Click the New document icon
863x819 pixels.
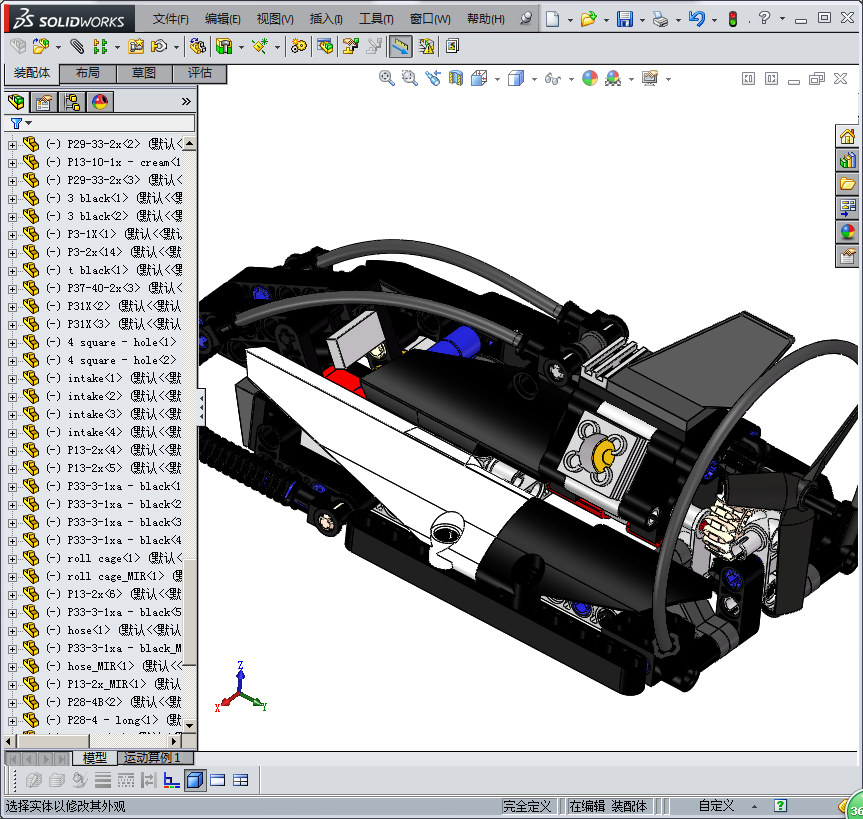tap(552, 19)
